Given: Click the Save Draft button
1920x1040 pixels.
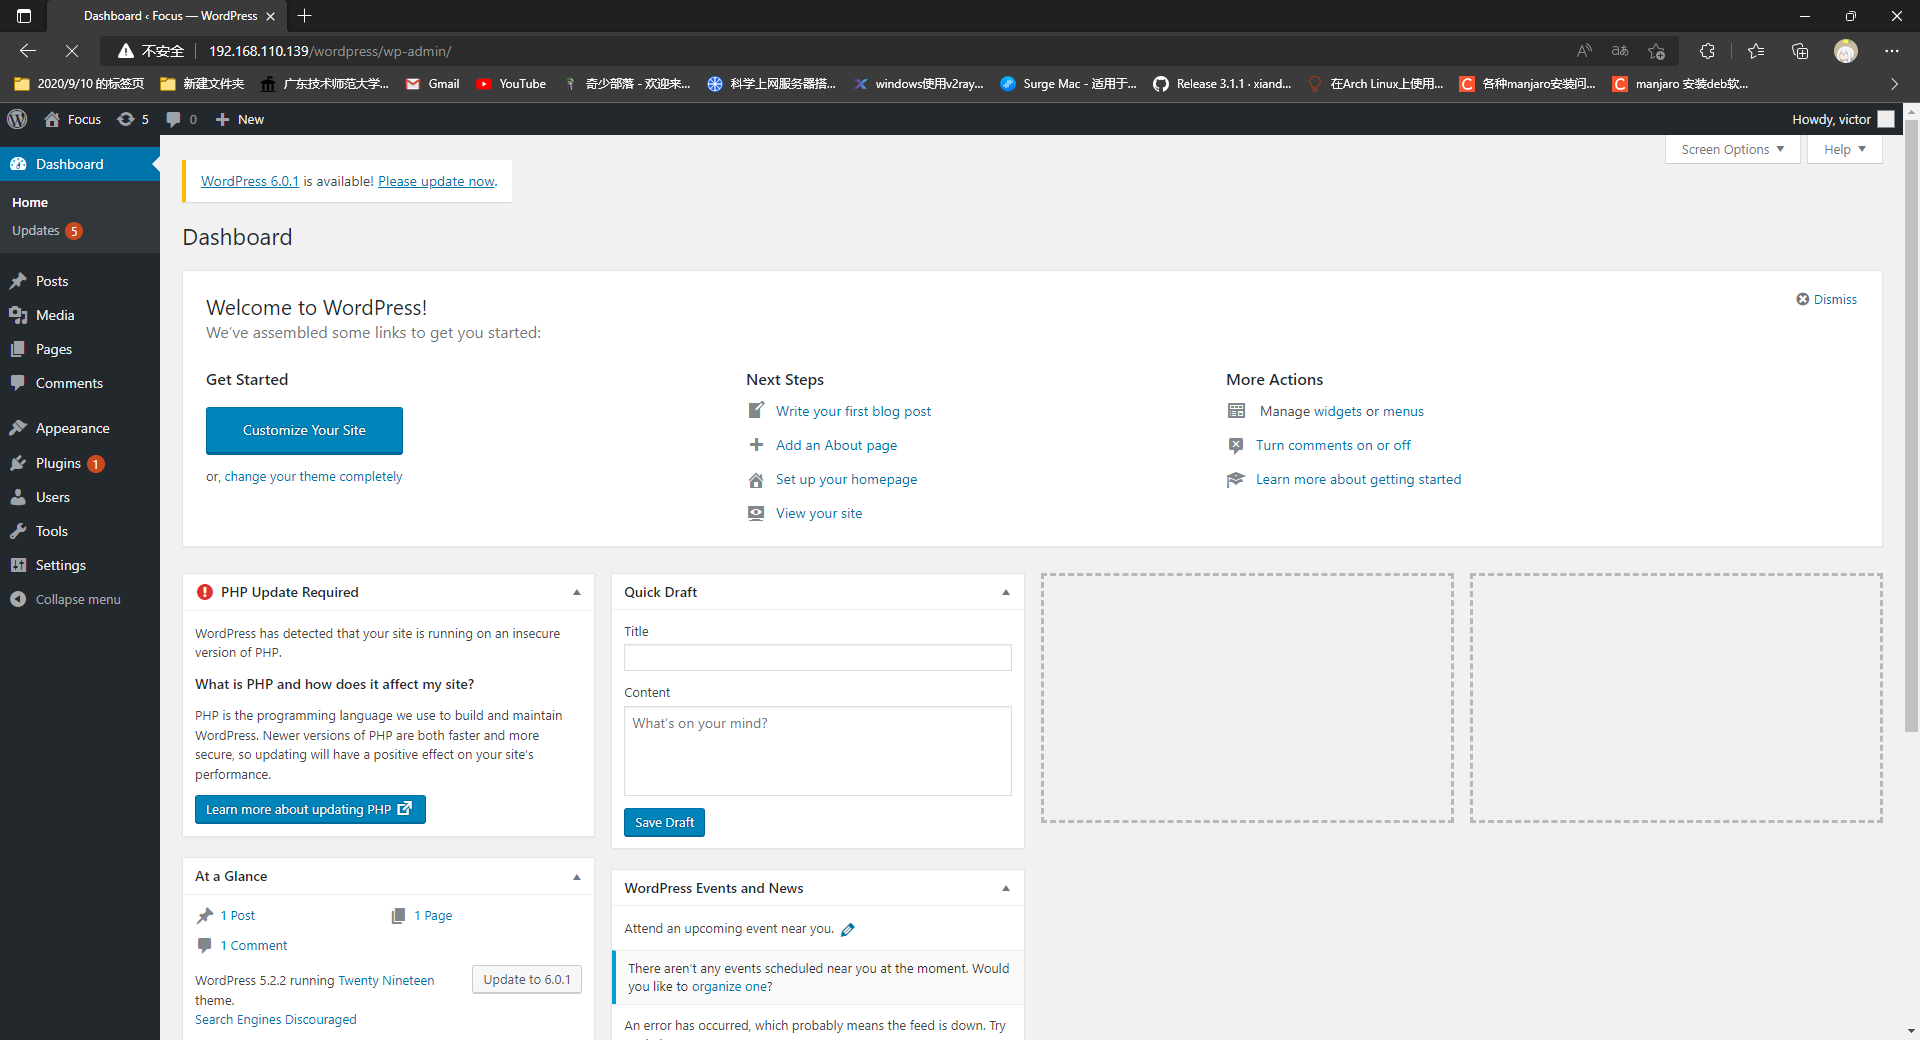Looking at the screenshot, I should [664, 822].
